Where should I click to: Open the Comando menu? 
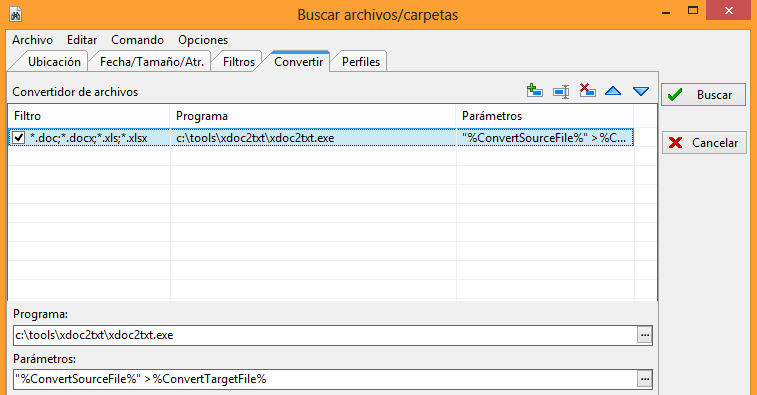click(138, 40)
